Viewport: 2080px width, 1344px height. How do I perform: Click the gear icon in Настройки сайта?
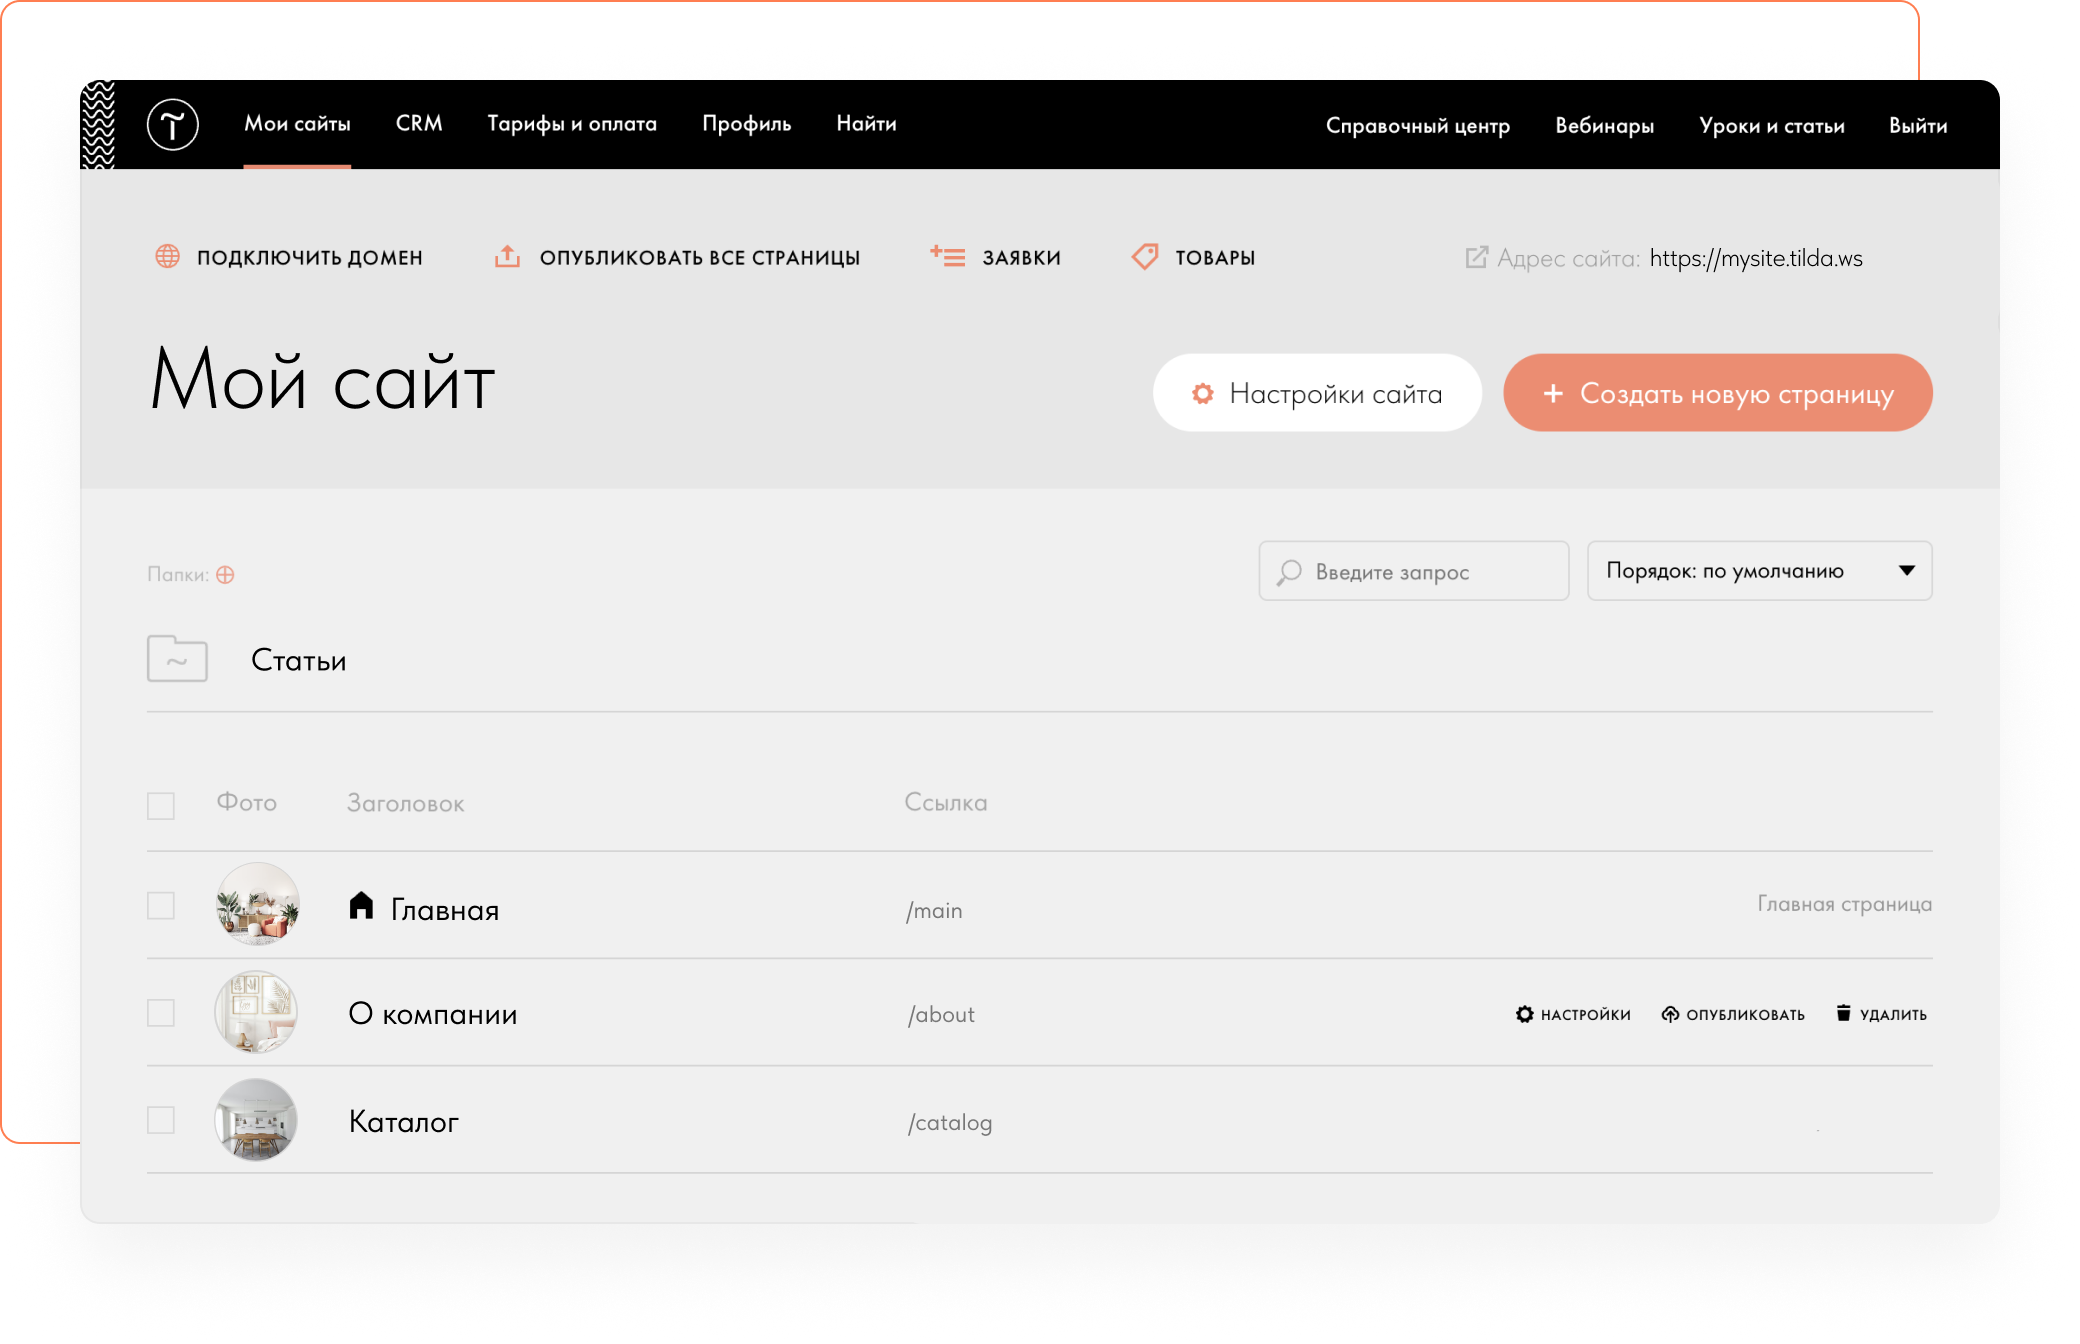1203,393
